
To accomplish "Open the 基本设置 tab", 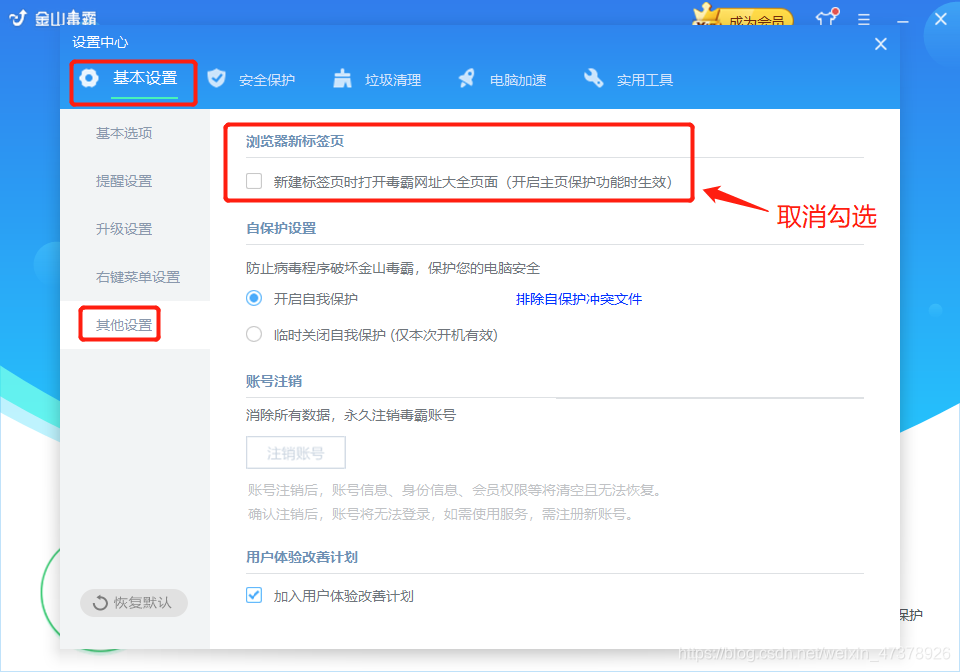I will coord(144,78).
